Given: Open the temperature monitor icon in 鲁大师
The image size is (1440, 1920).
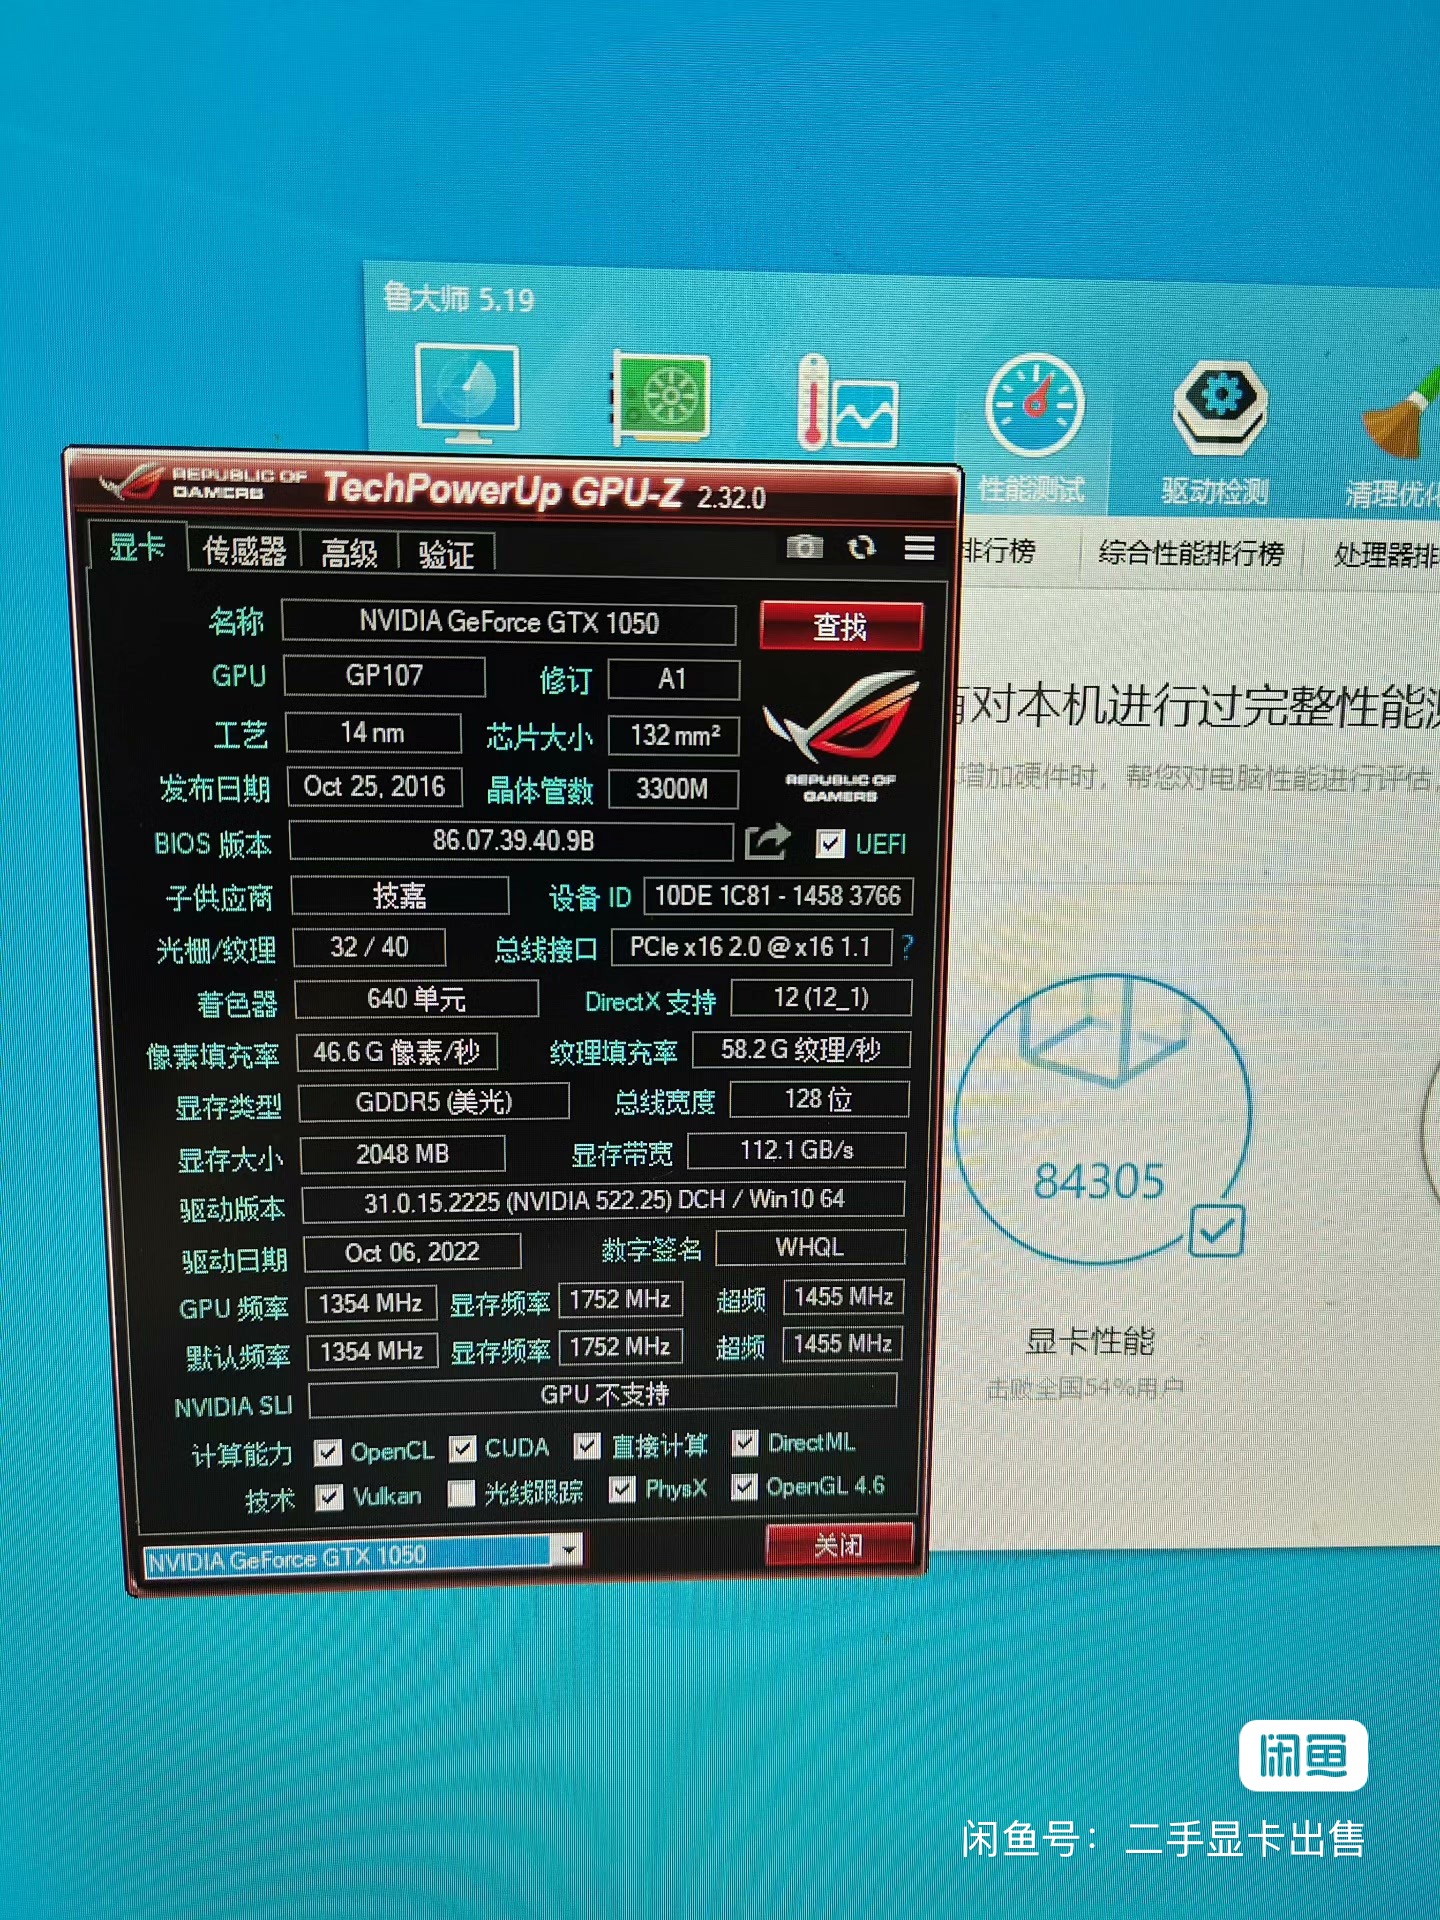Looking at the screenshot, I should point(848,402).
